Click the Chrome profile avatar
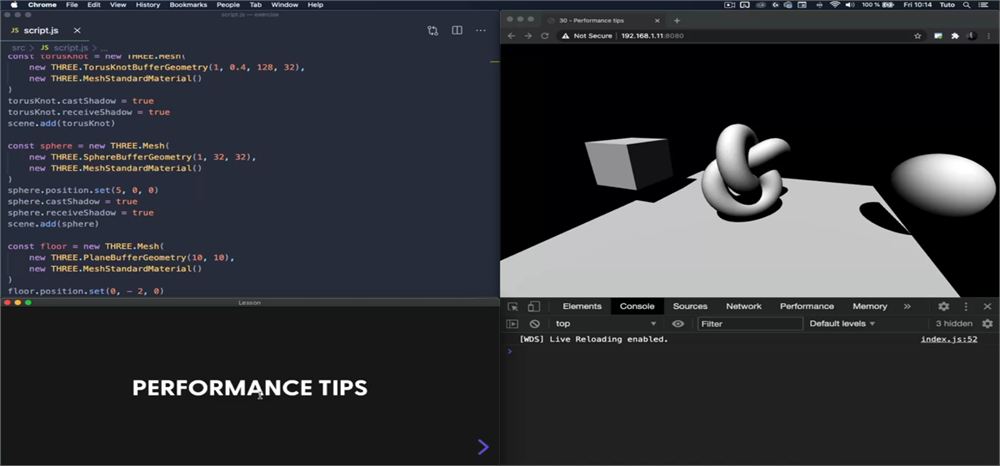This screenshot has height=466, width=1000. click(x=973, y=36)
